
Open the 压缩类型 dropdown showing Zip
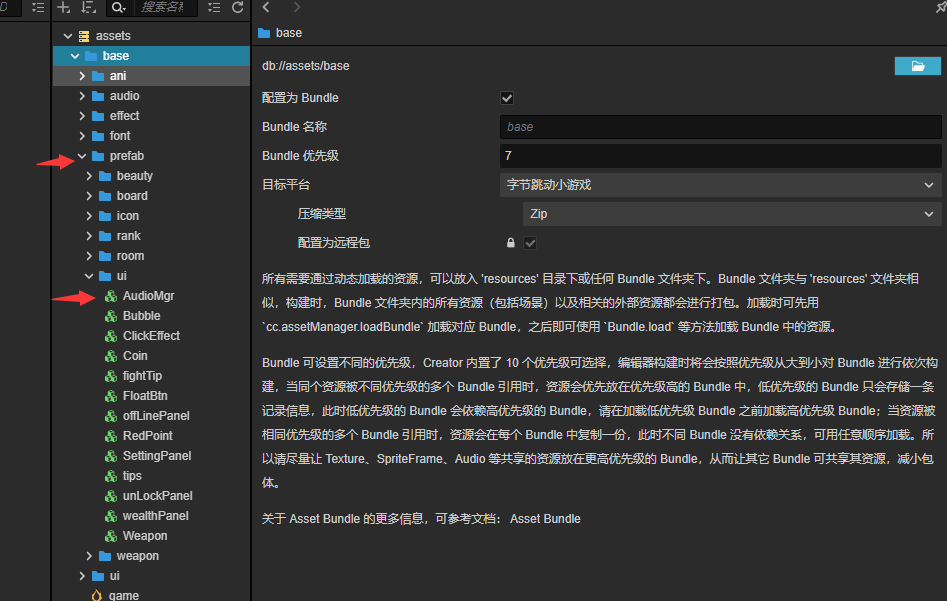(731, 214)
